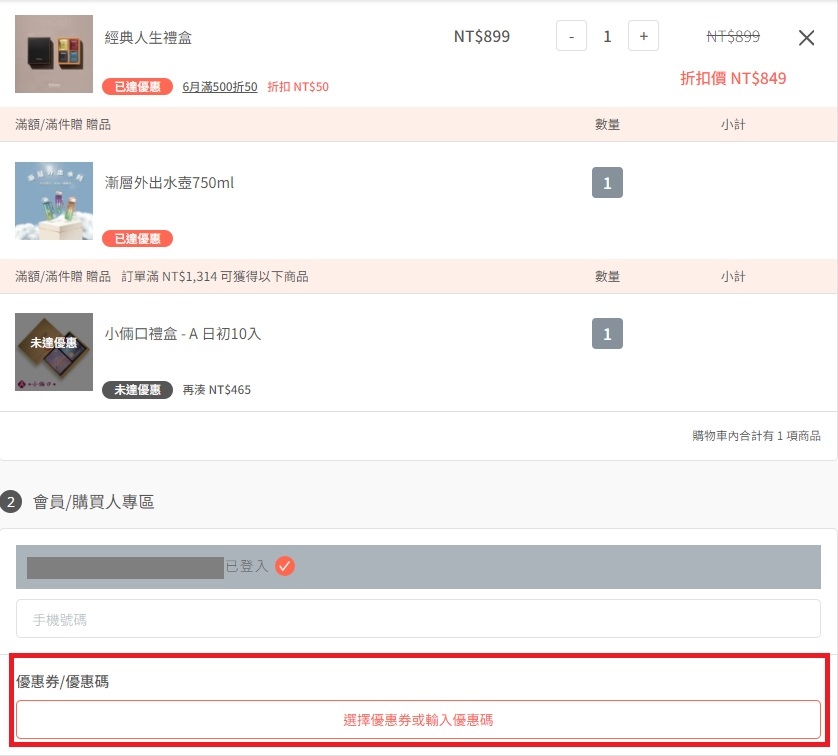Remove 經典人生禮盒 with the X icon

point(806,37)
